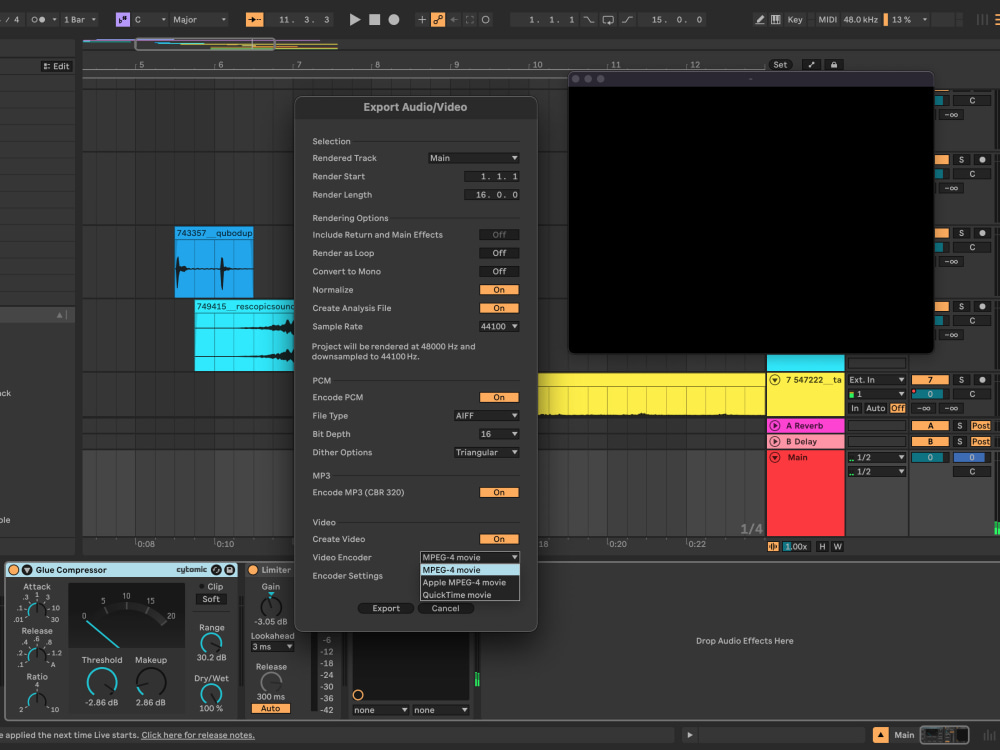Click the icon next to Set button
This screenshot has width=1000, height=750.
click(811, 65)
